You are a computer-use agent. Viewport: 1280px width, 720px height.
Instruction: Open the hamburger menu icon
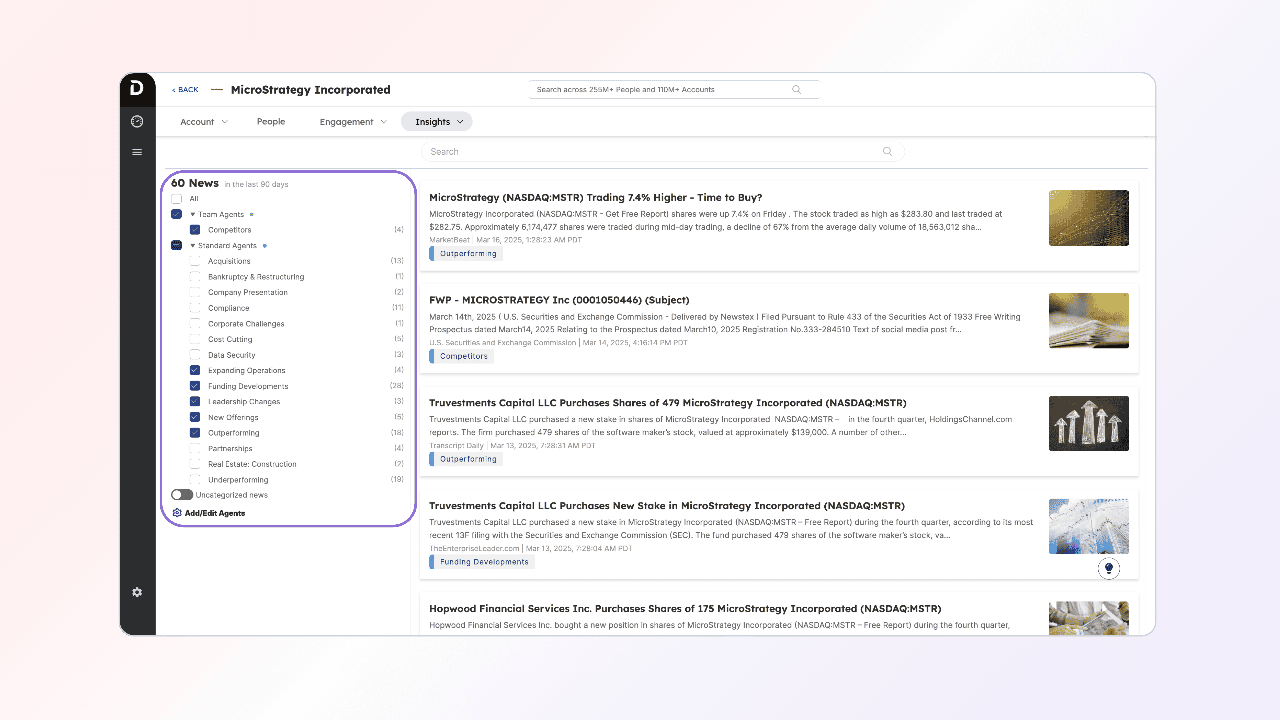[137, 152]
